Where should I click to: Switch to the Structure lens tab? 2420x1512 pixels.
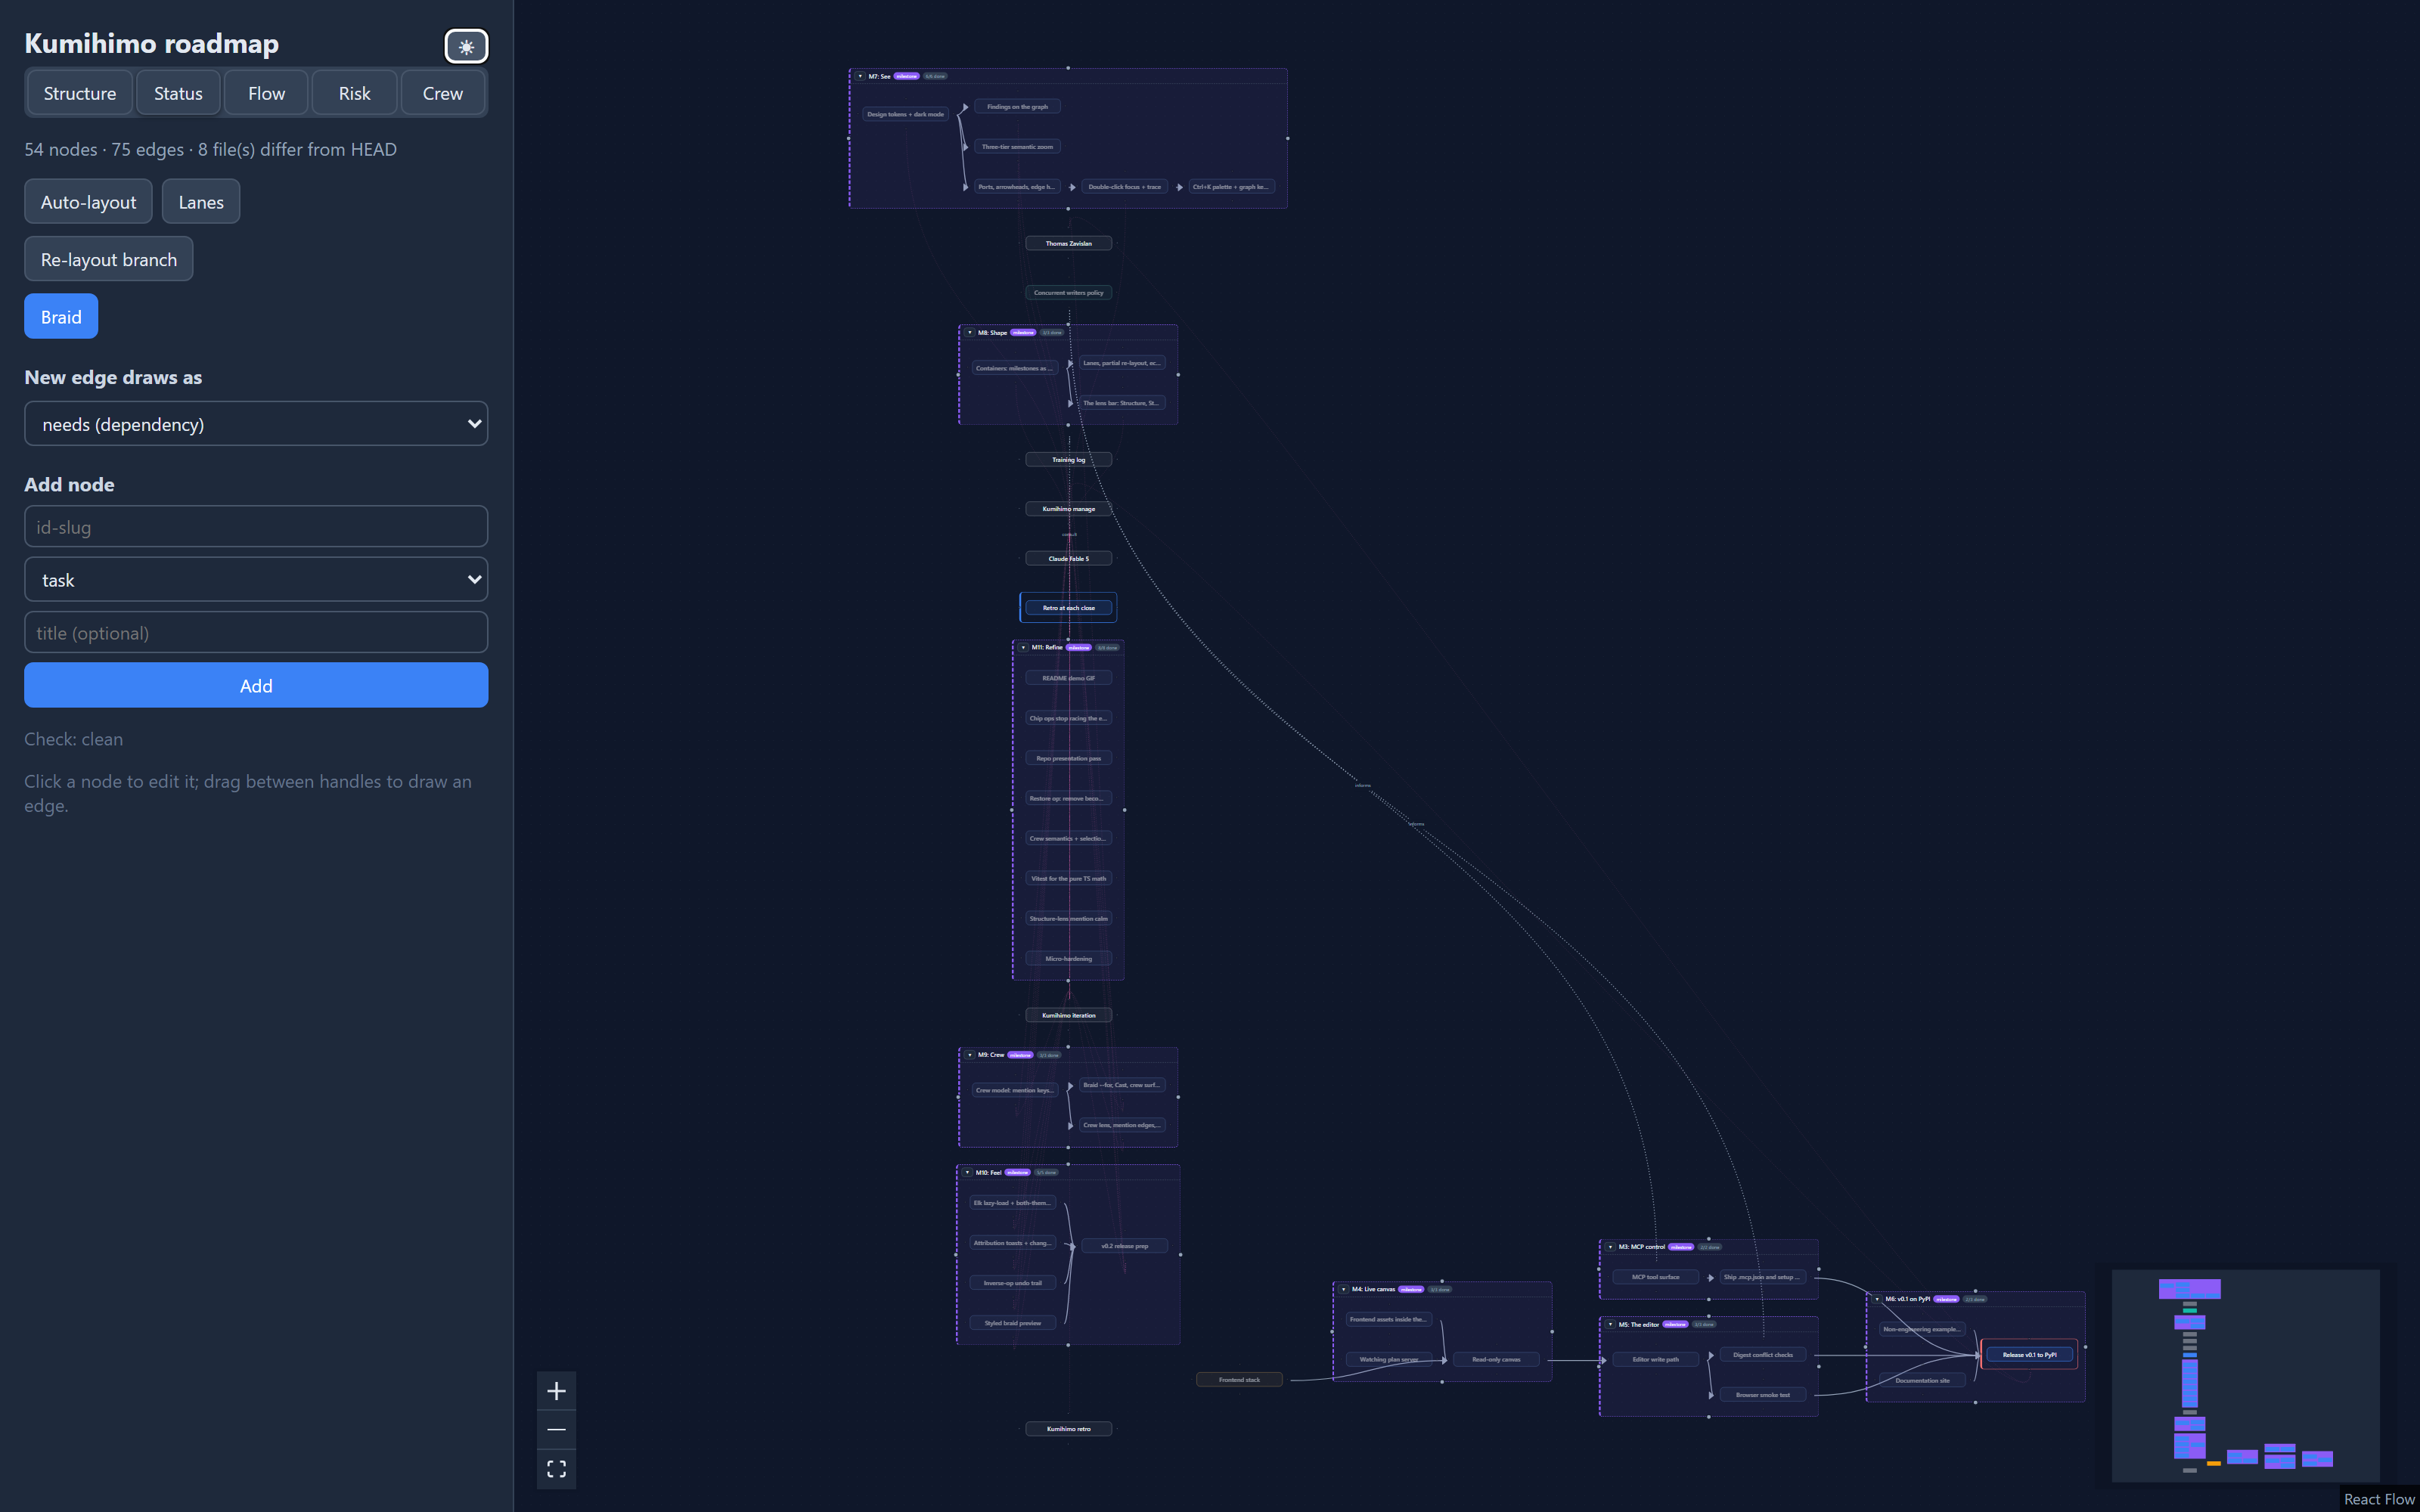[x=80, y=93]
